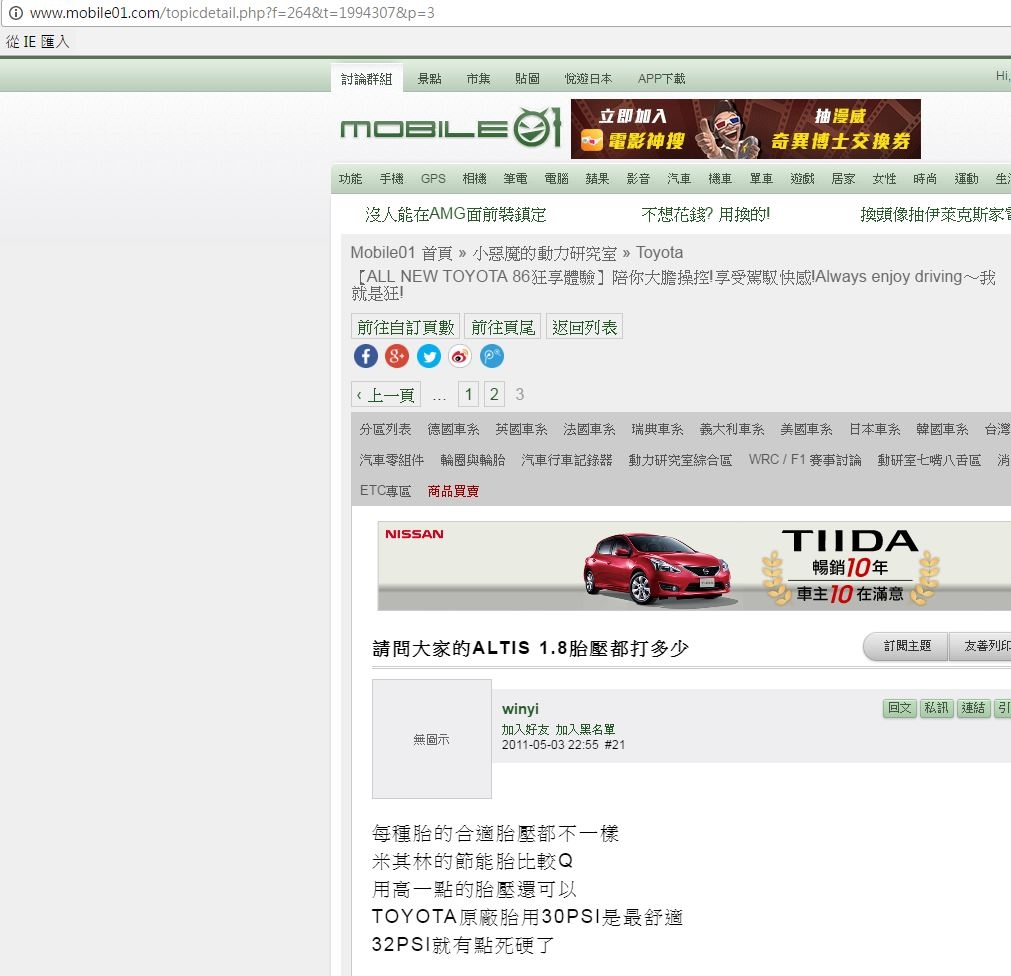Open the 手機 category
Viewport: 1011px width, 976px height.
pyautogui.click(x=391, y=179)
